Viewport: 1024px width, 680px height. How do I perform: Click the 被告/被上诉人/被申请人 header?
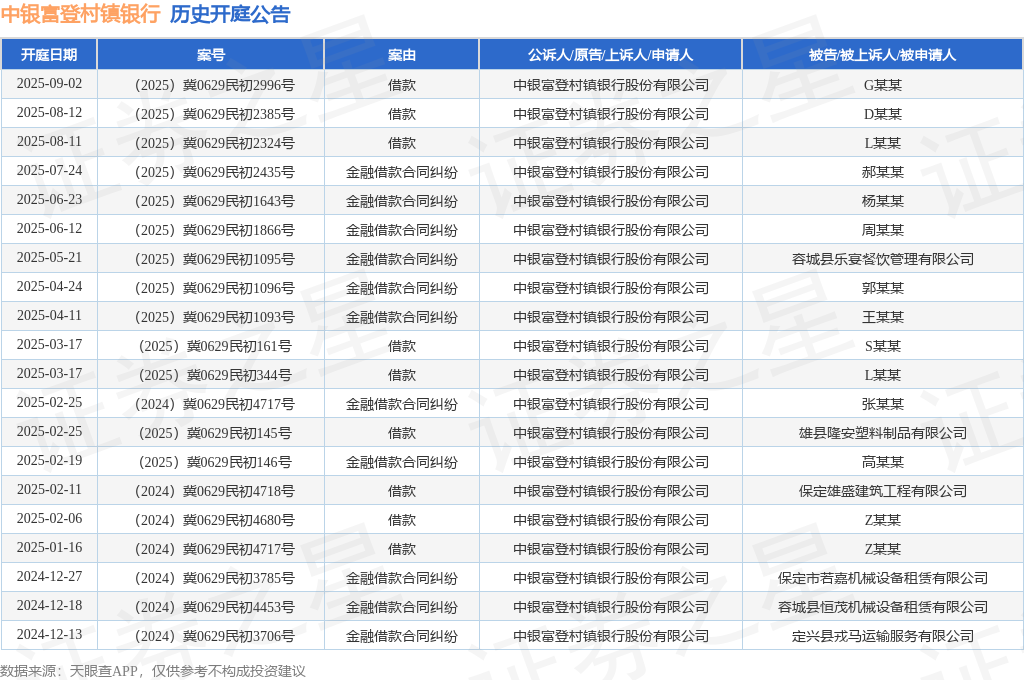pyautogui.click(x=882, y=55)
